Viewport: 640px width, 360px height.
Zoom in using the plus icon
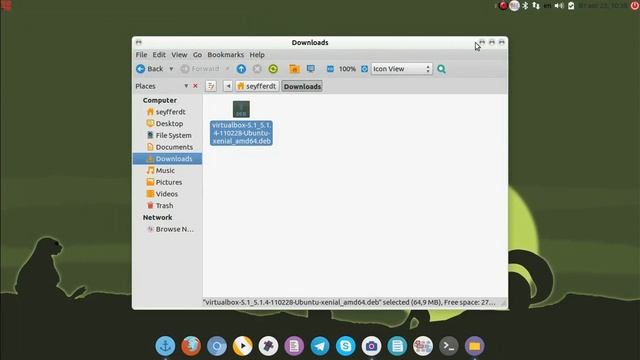click(364, 69)
